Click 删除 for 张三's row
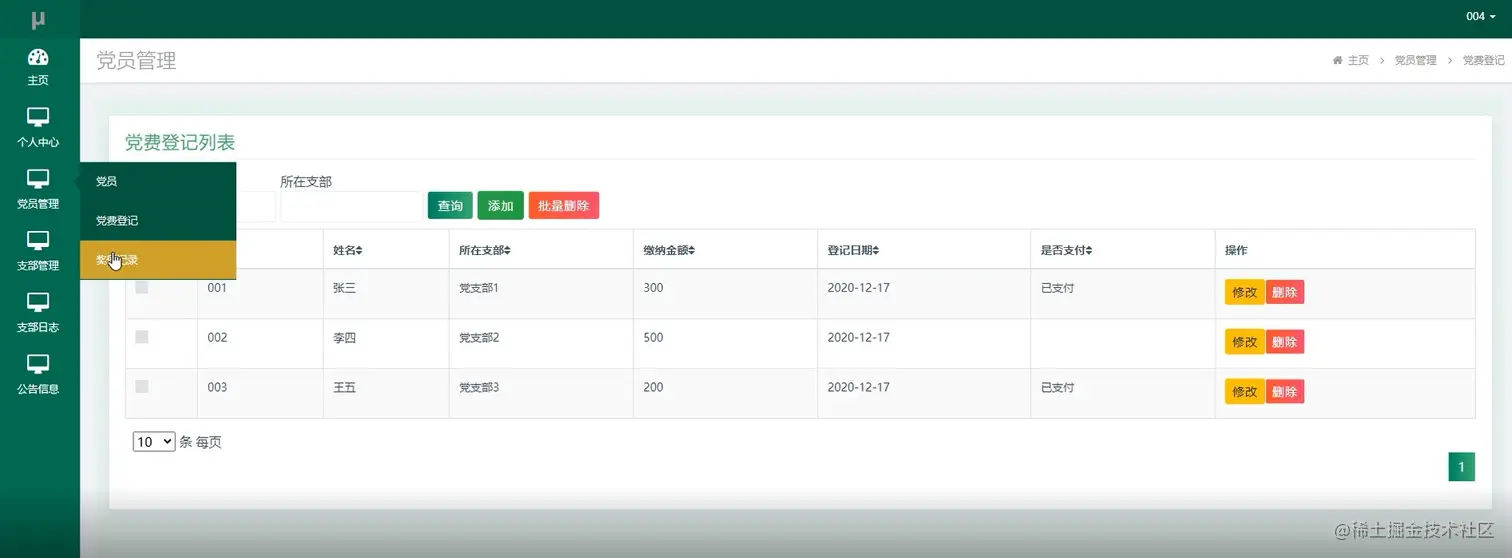 pyautogui.click(x=1285, y=292)
